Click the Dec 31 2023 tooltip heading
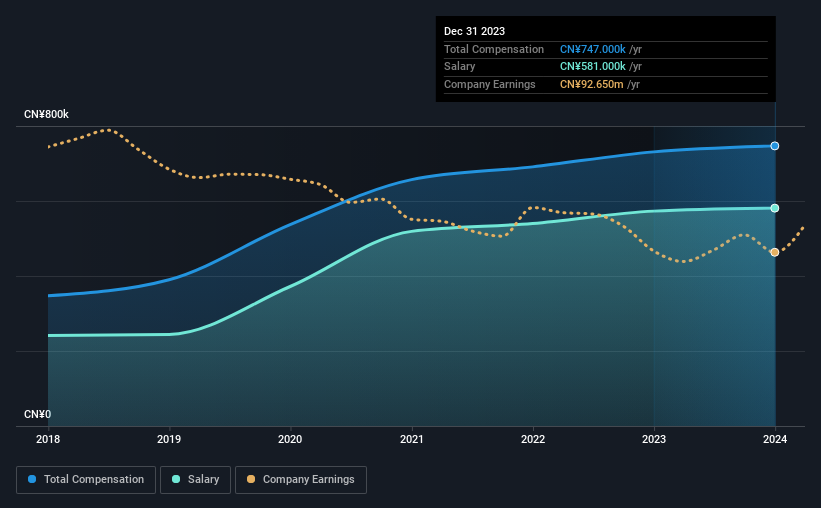The height and width of the screenshot is (508, 821). 474,31
